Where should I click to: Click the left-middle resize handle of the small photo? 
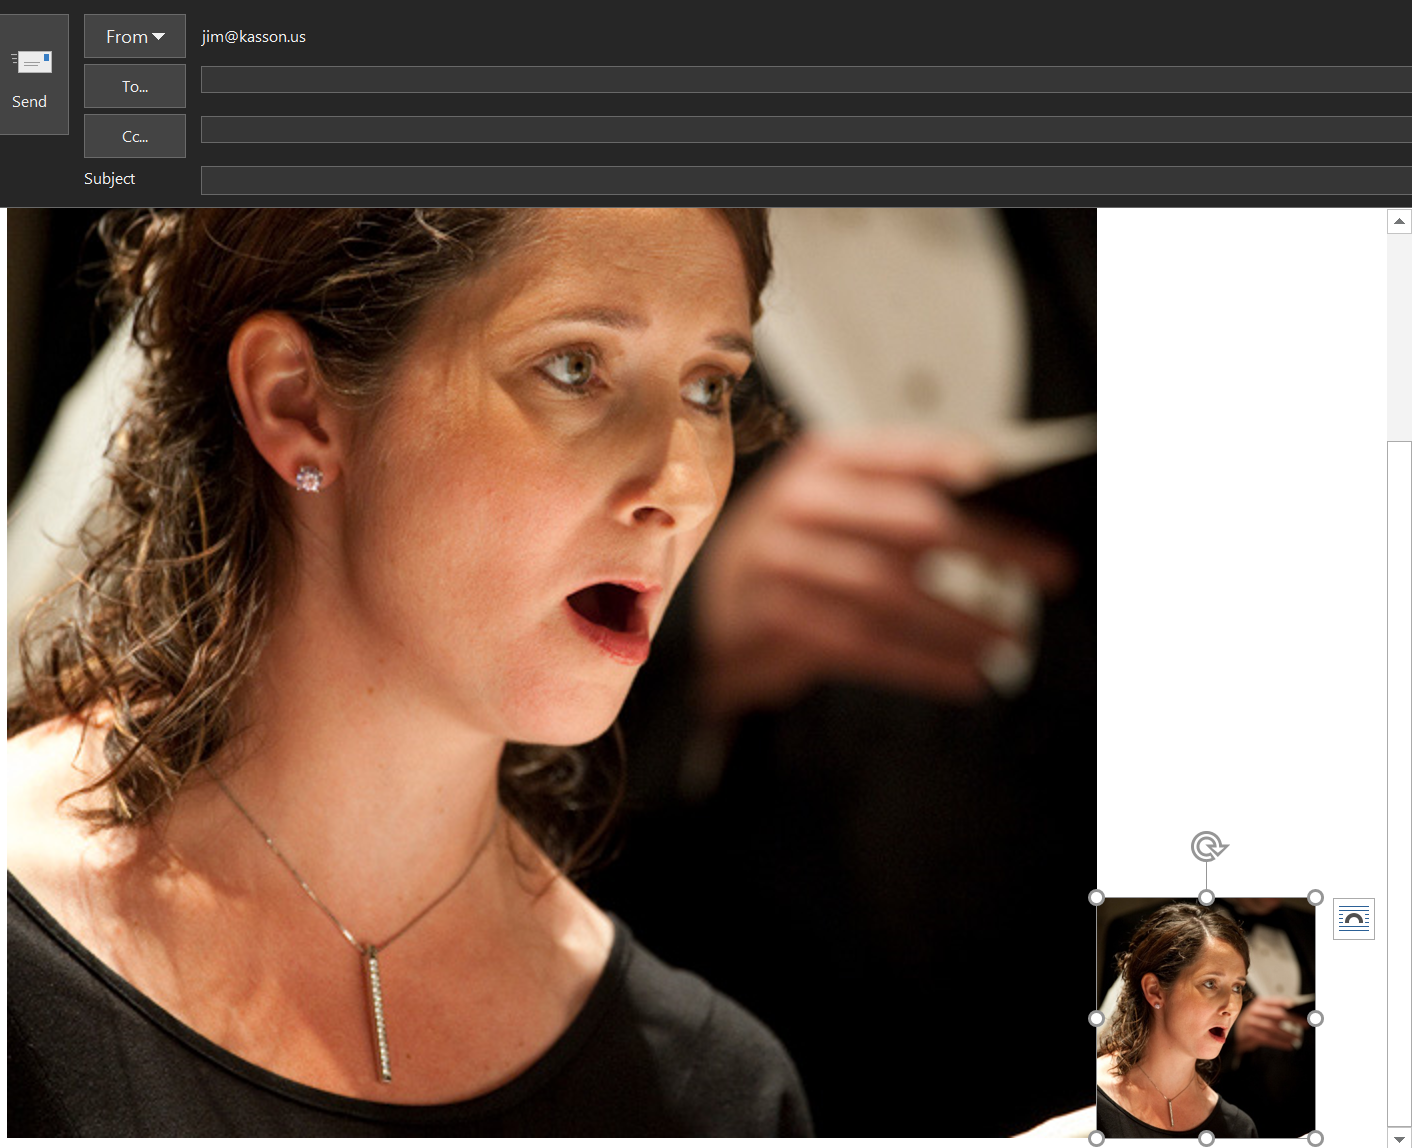click(x=1096, y=1018)
